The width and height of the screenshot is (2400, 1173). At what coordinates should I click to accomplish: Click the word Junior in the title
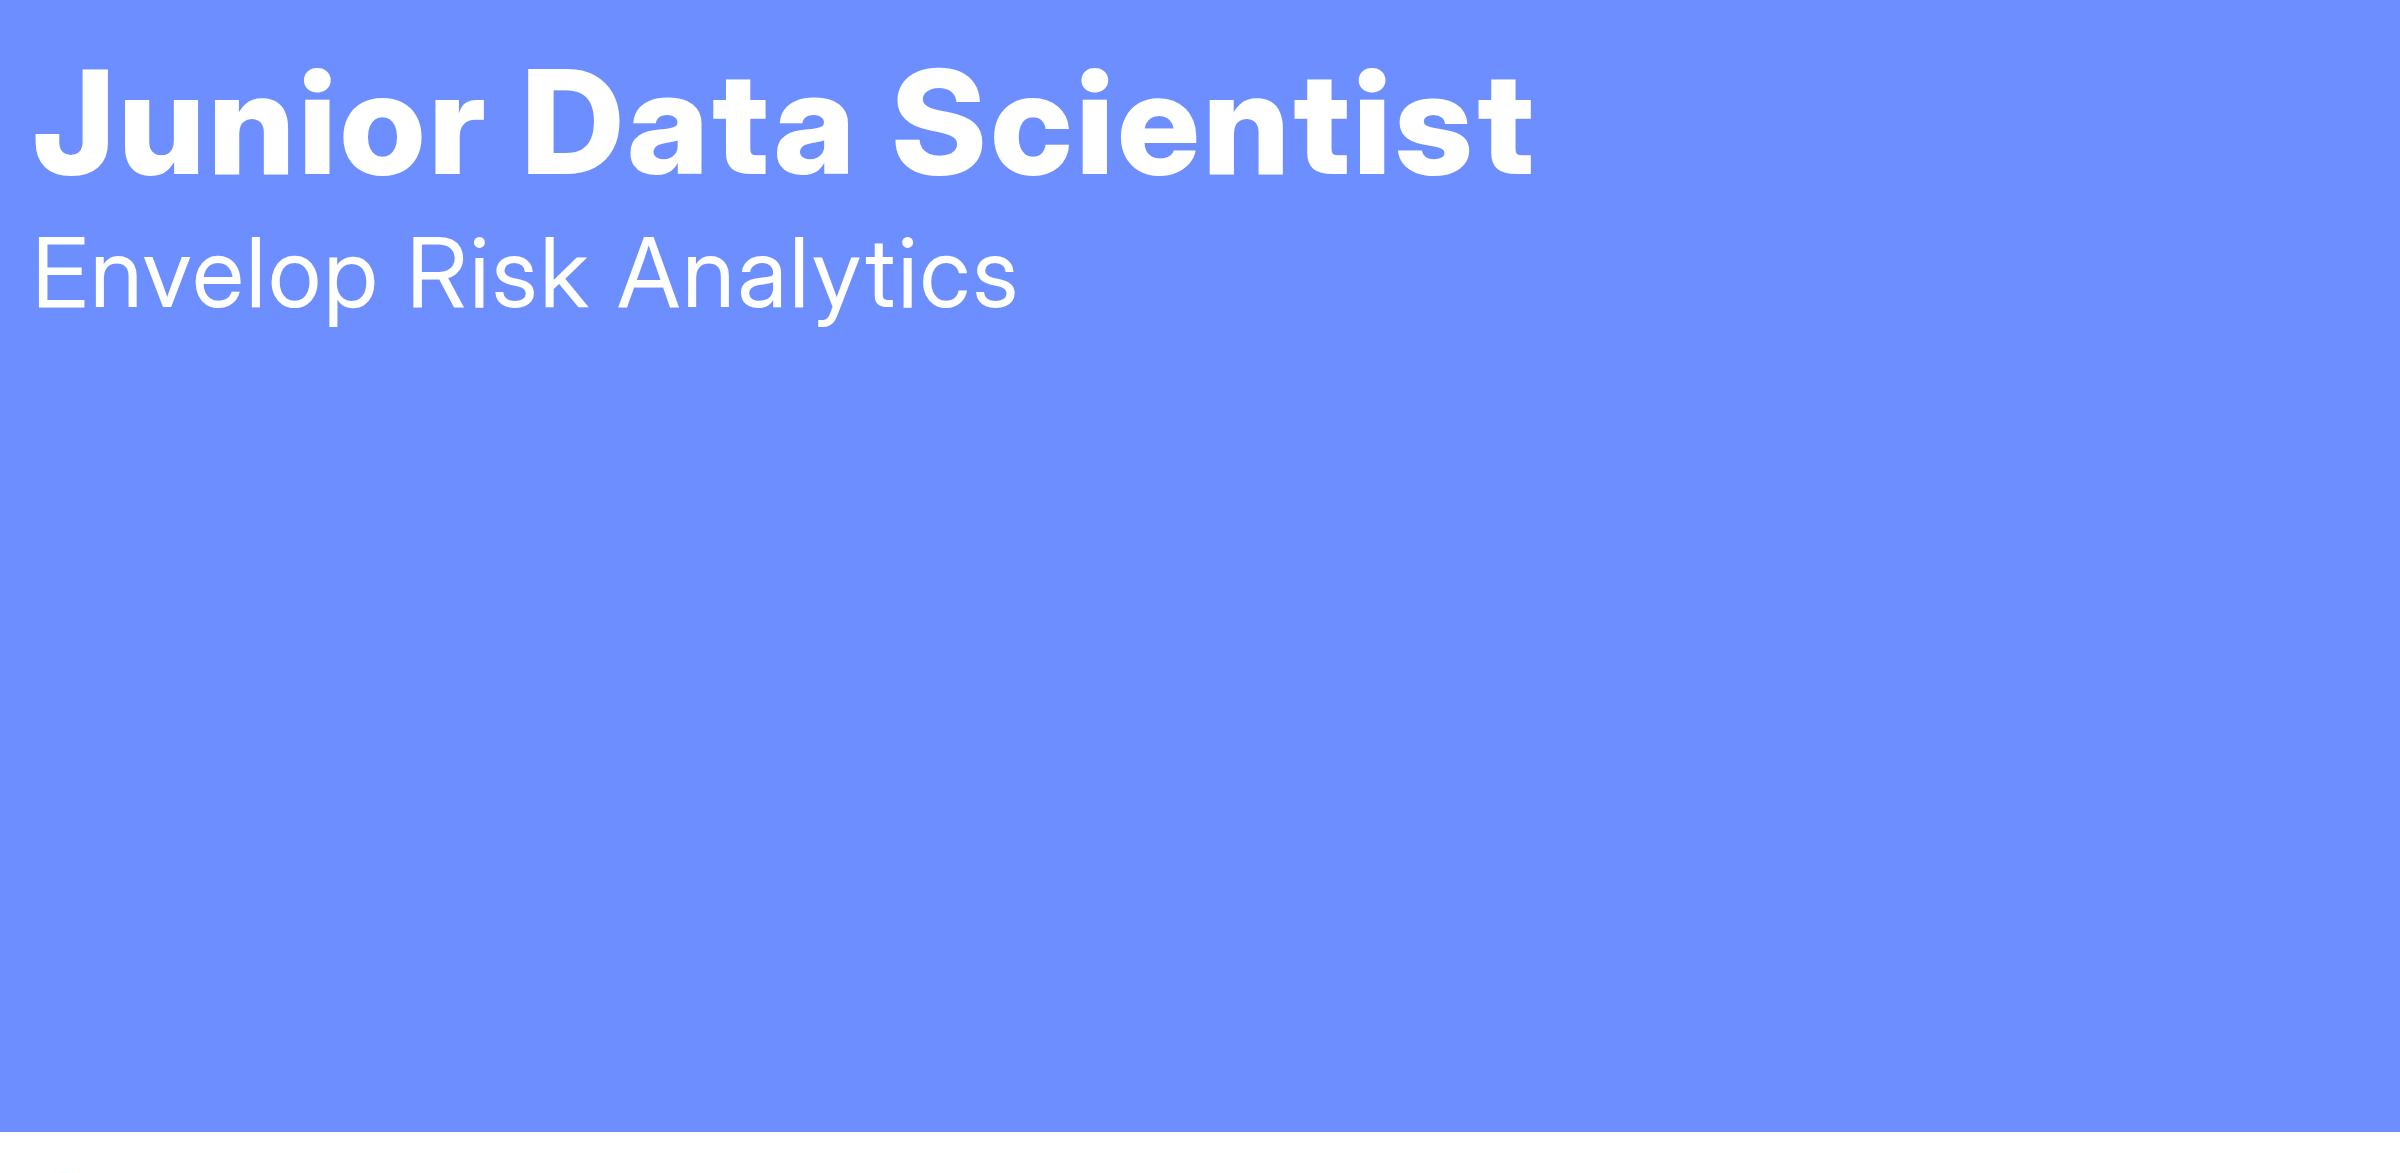coord(259,124)
